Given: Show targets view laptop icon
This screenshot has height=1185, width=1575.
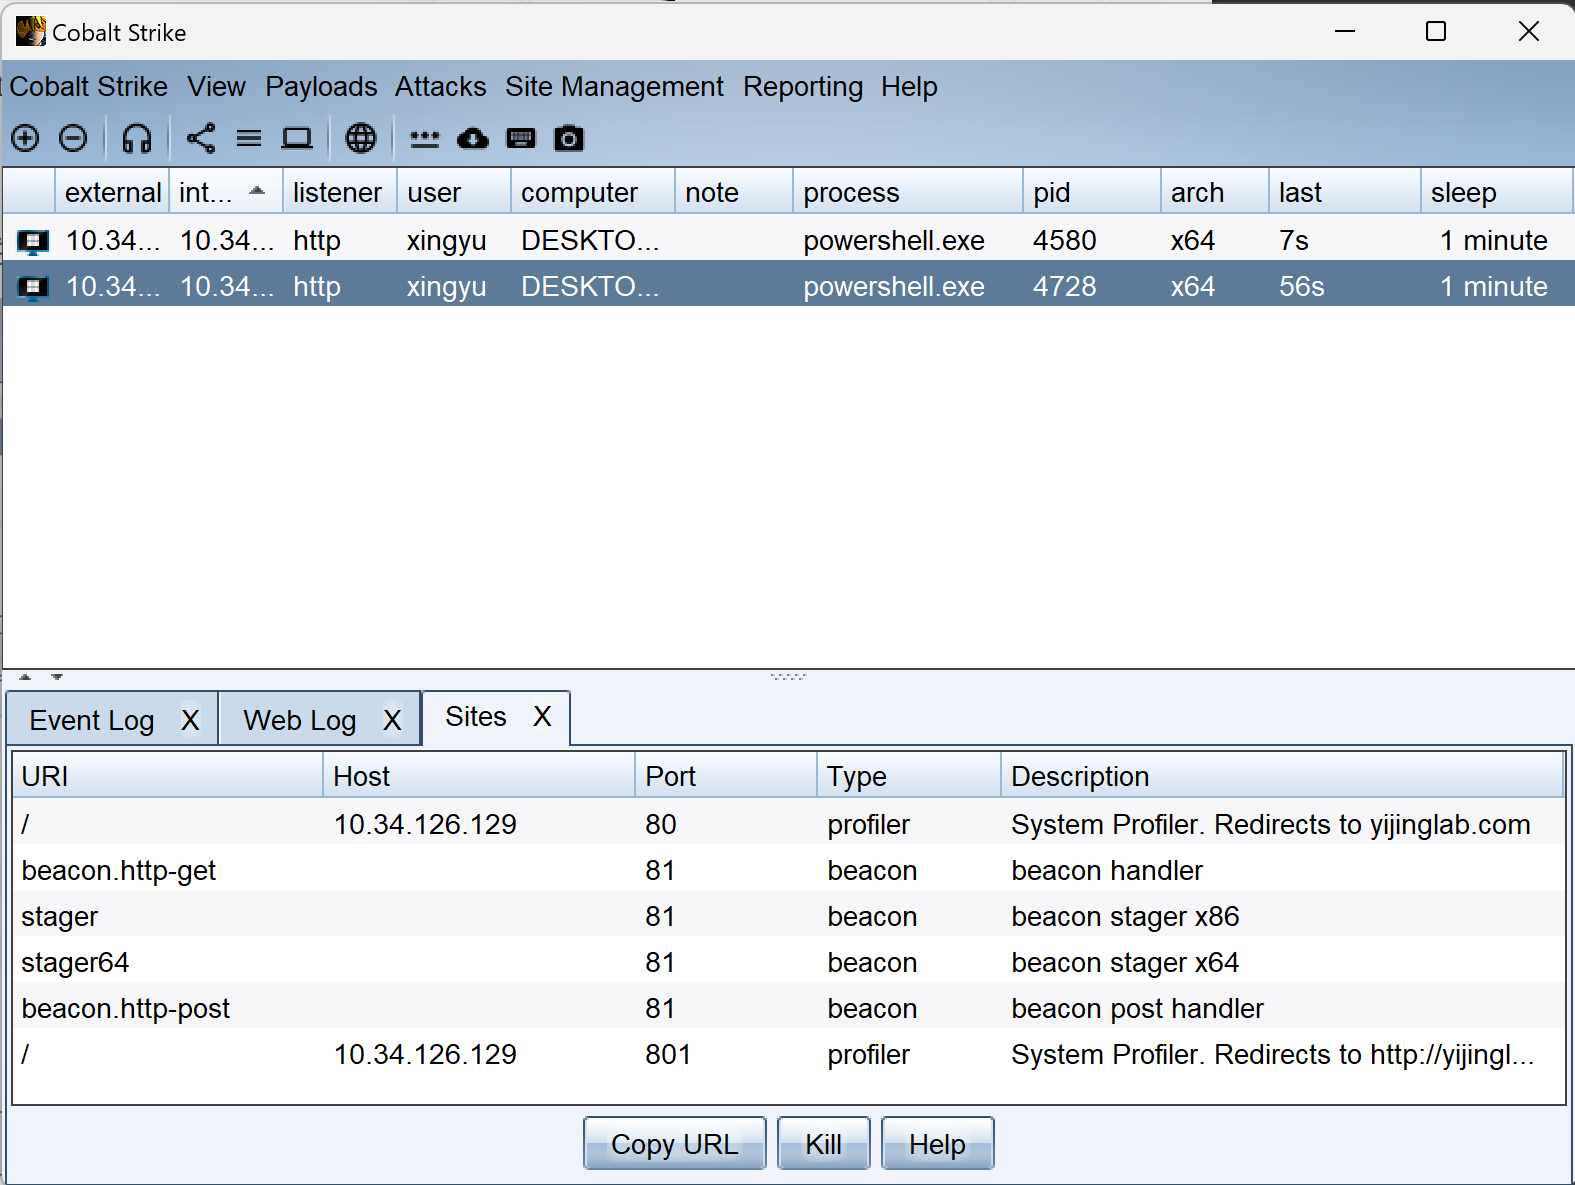Looking at the screenshot, I should click(297, 138).
